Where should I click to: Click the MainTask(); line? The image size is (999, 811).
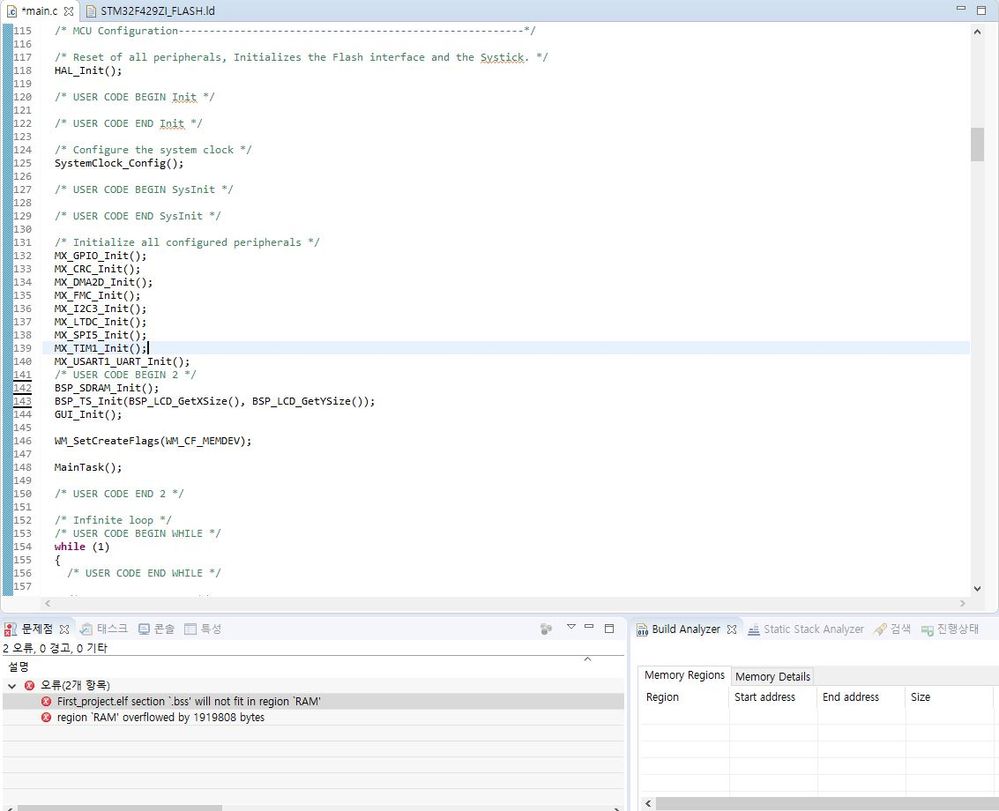pos(88,467)
